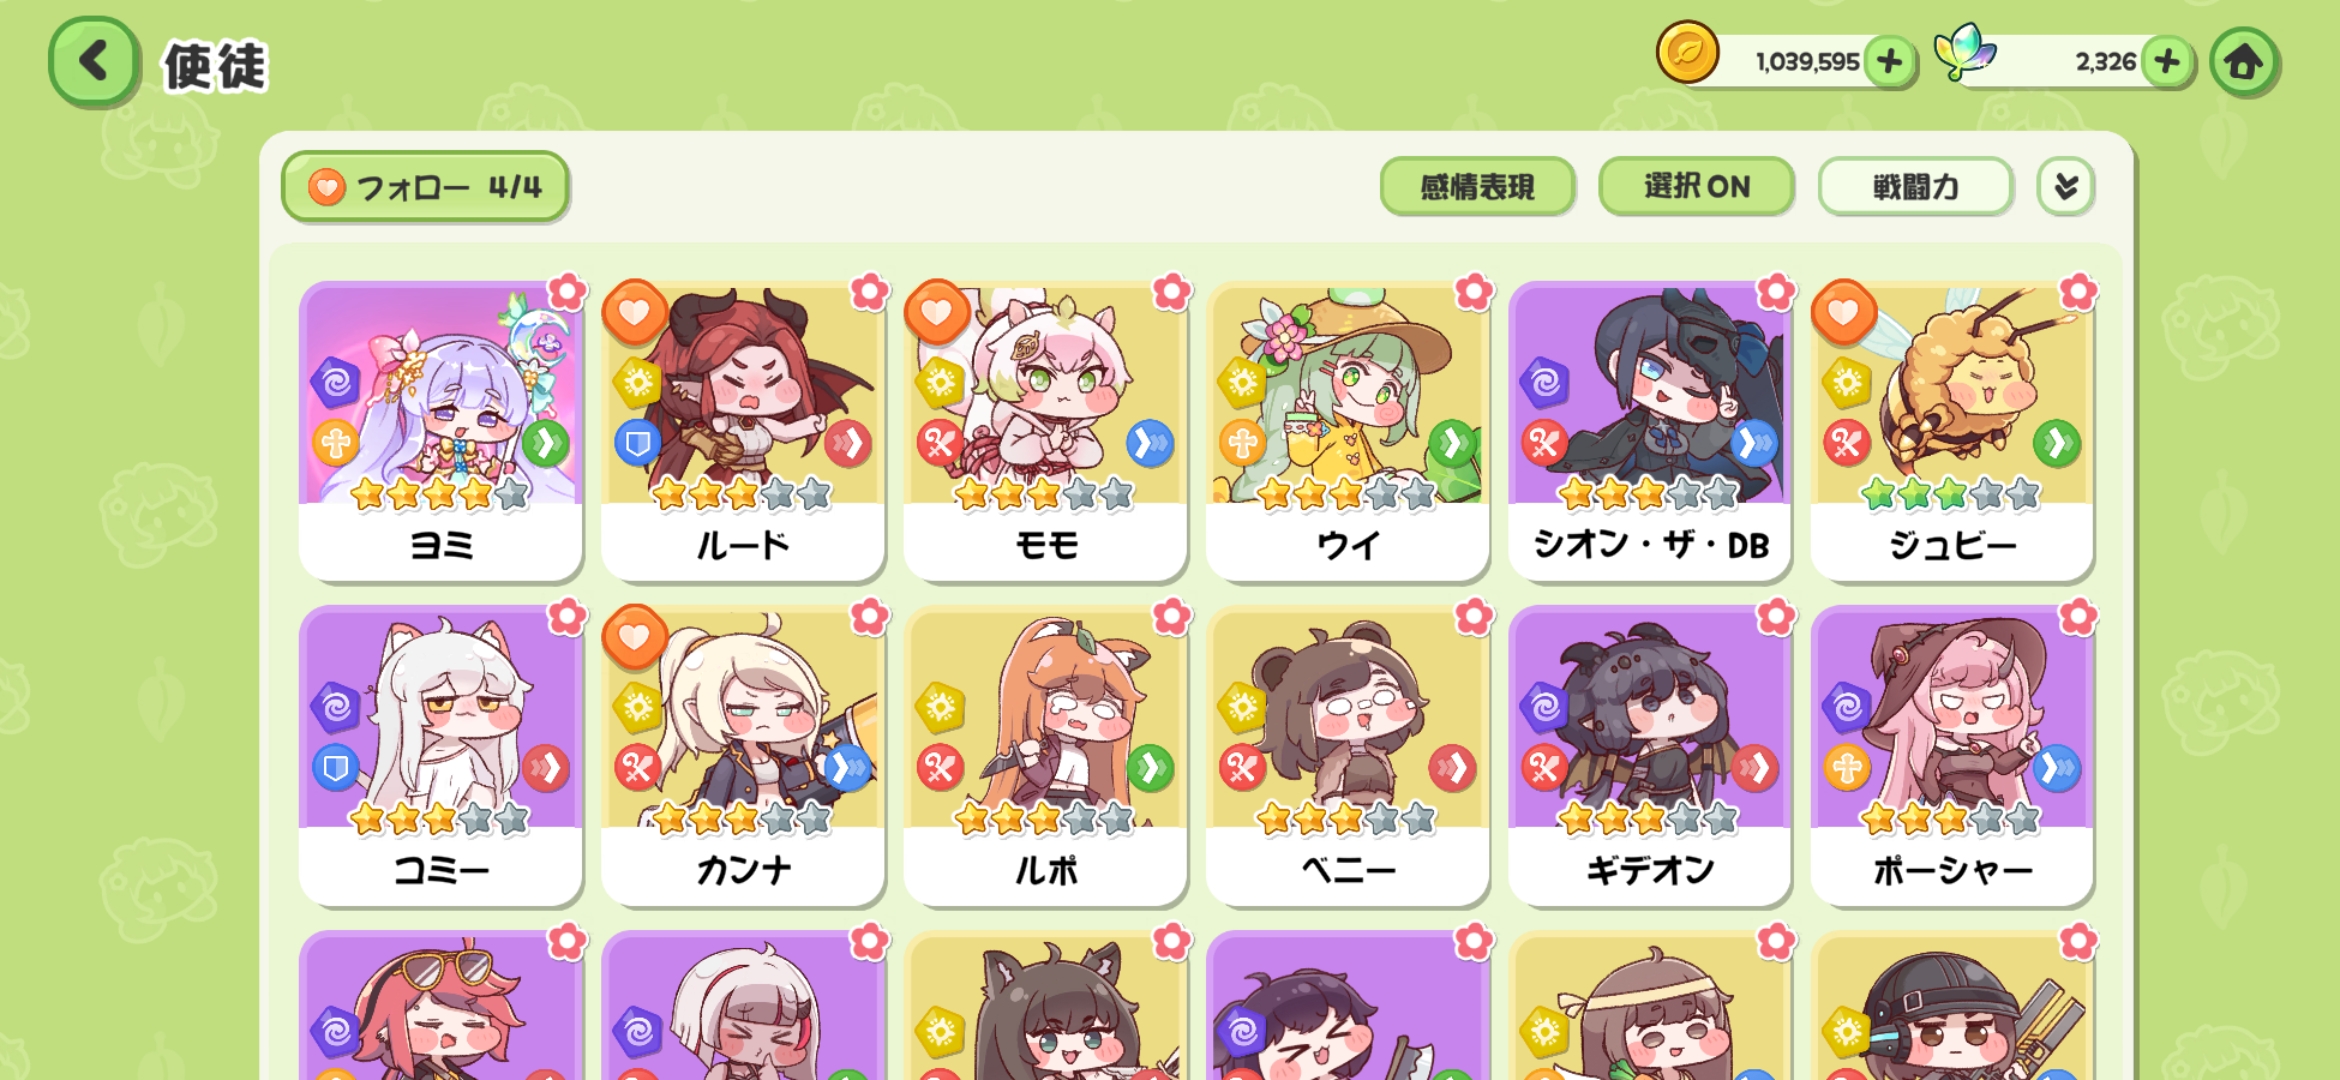Select the モモ character card
Viewport: 2340px width, 1080px height.
1046,430
